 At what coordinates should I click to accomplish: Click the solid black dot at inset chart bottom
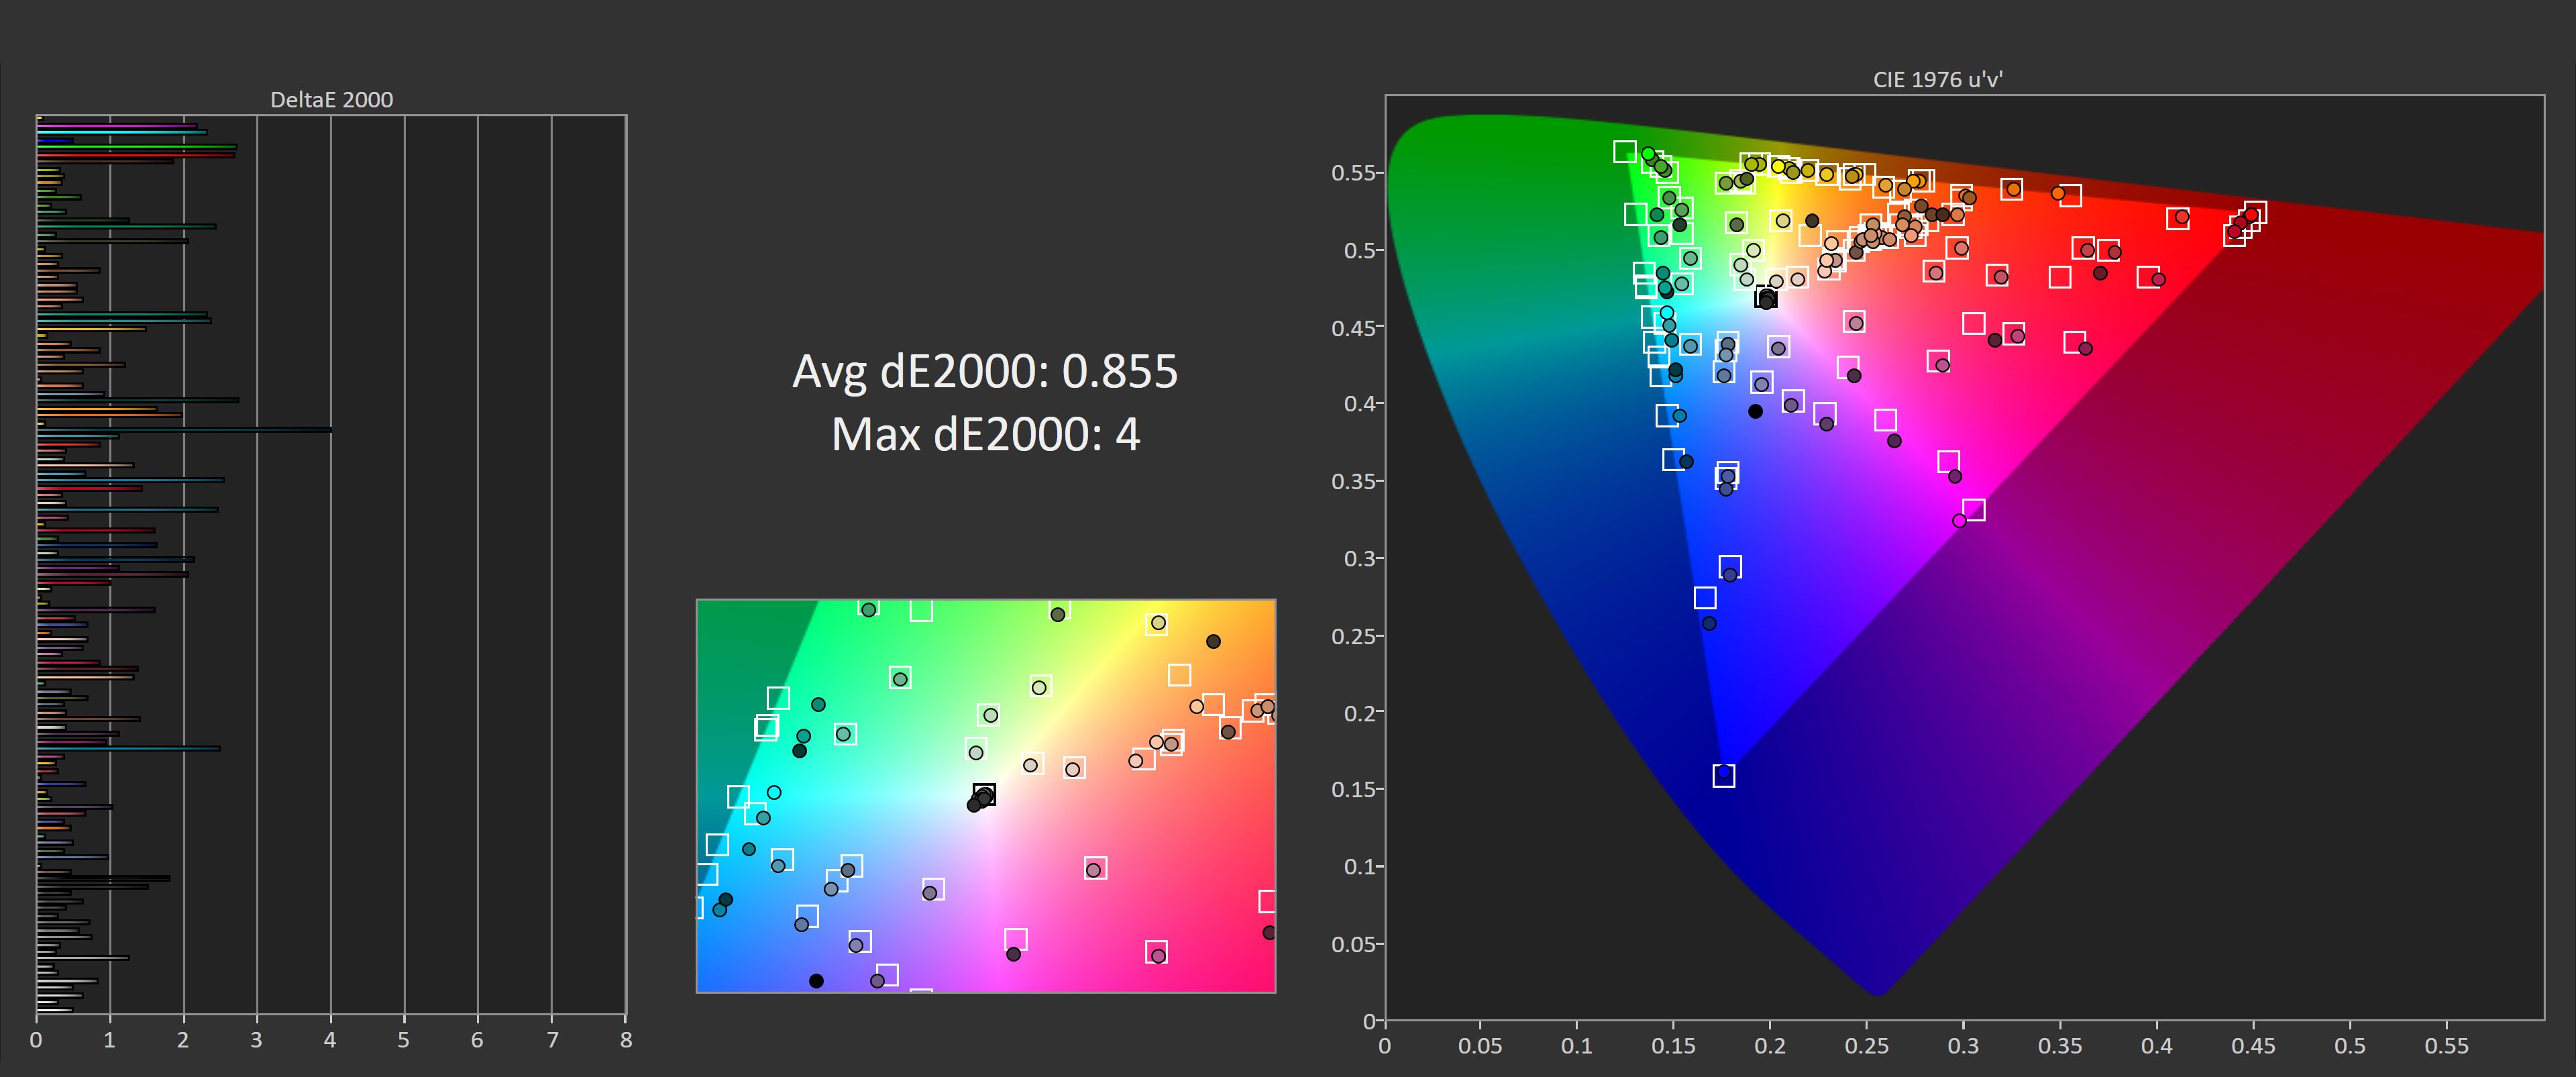816,981
